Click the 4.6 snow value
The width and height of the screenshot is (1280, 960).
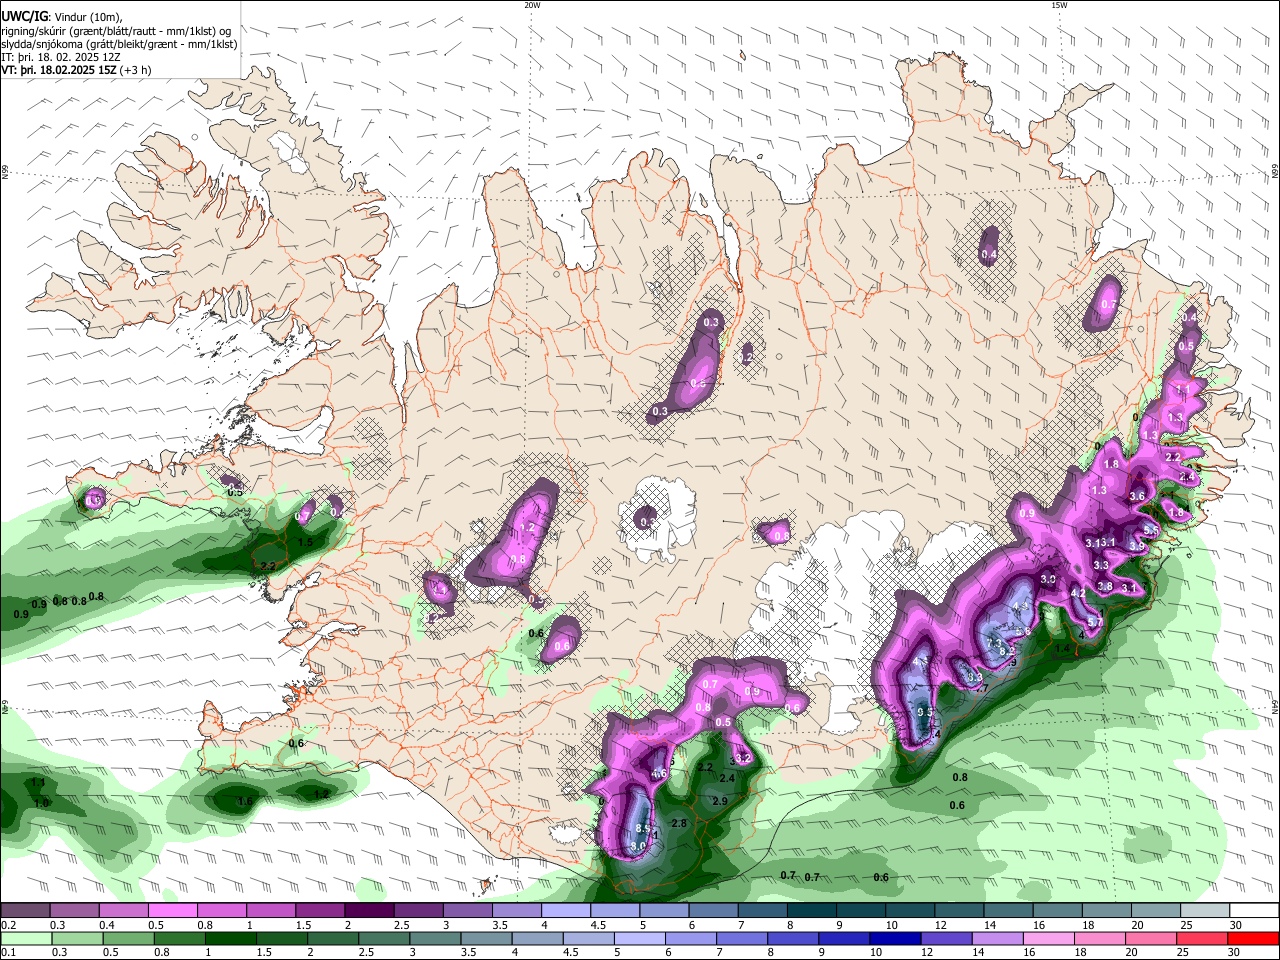click(x=659, y=774)
